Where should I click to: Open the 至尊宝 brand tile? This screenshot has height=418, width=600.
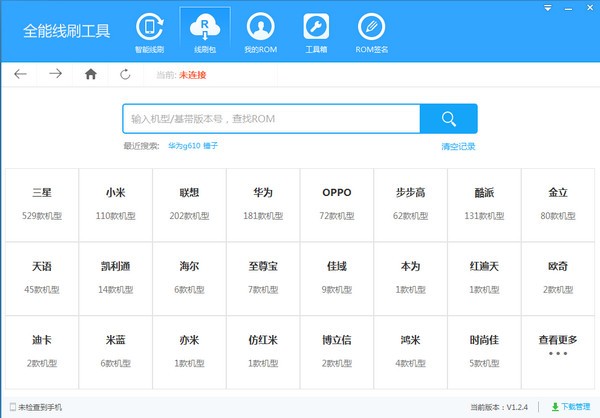click(x=263, y=279)
